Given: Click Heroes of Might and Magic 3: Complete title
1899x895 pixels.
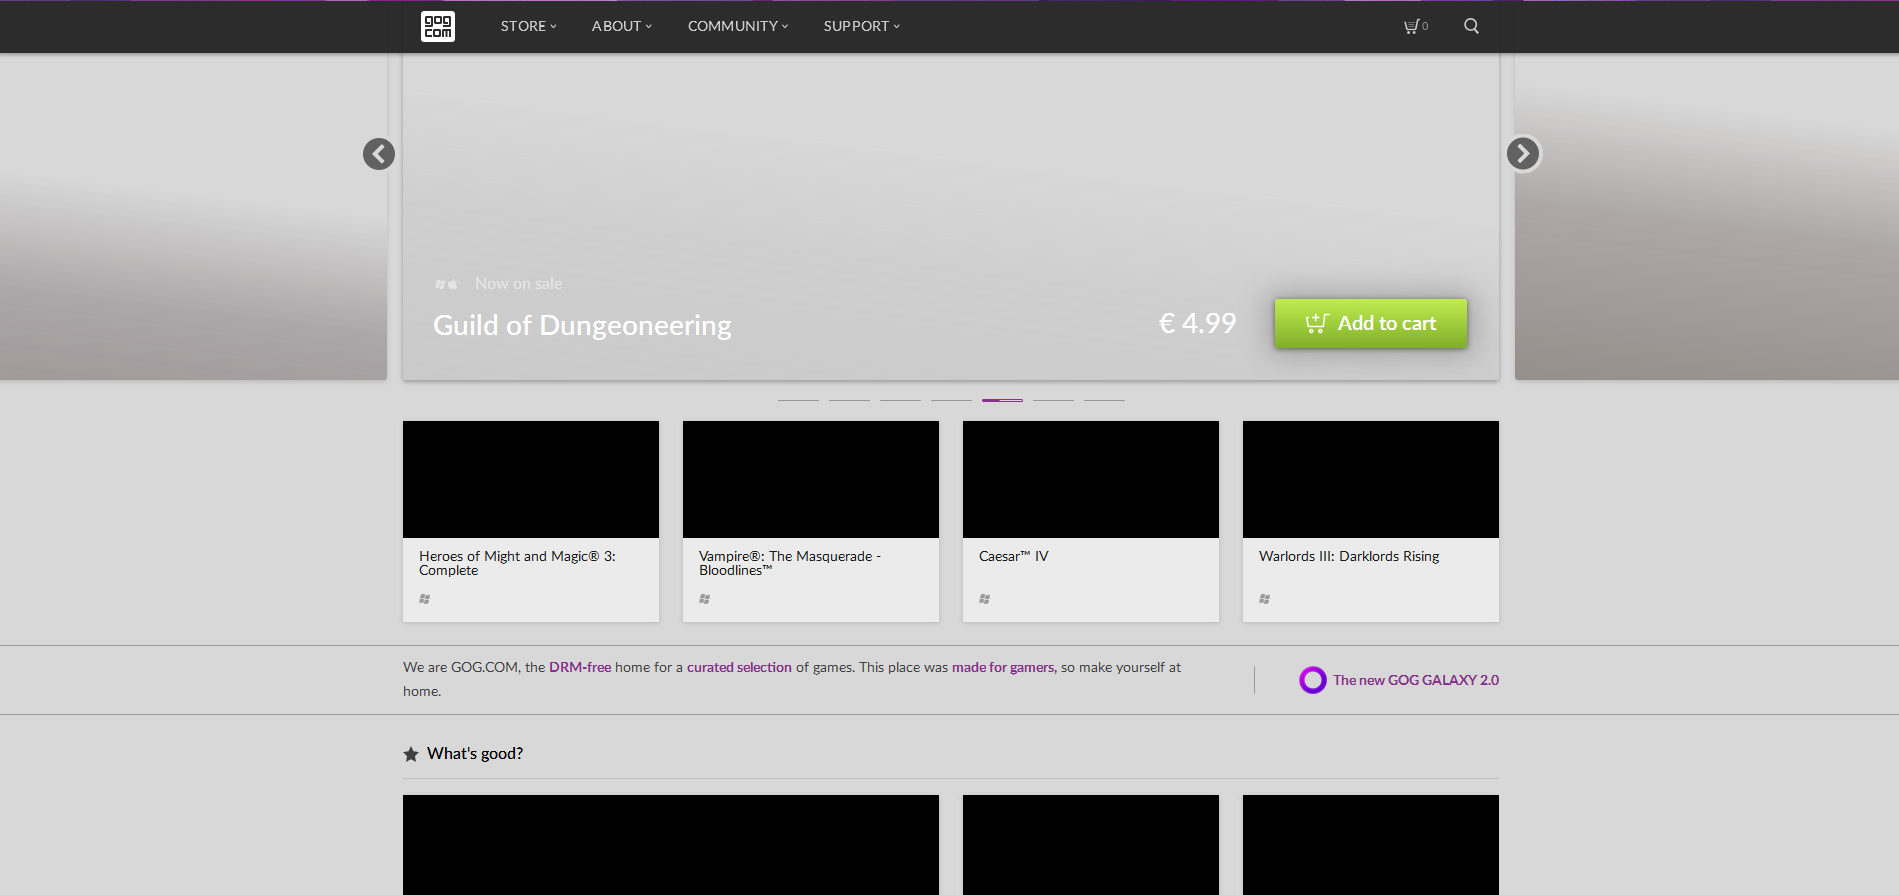Looking at the screenshot, I should pyautogui.click(x=517, y=563).
